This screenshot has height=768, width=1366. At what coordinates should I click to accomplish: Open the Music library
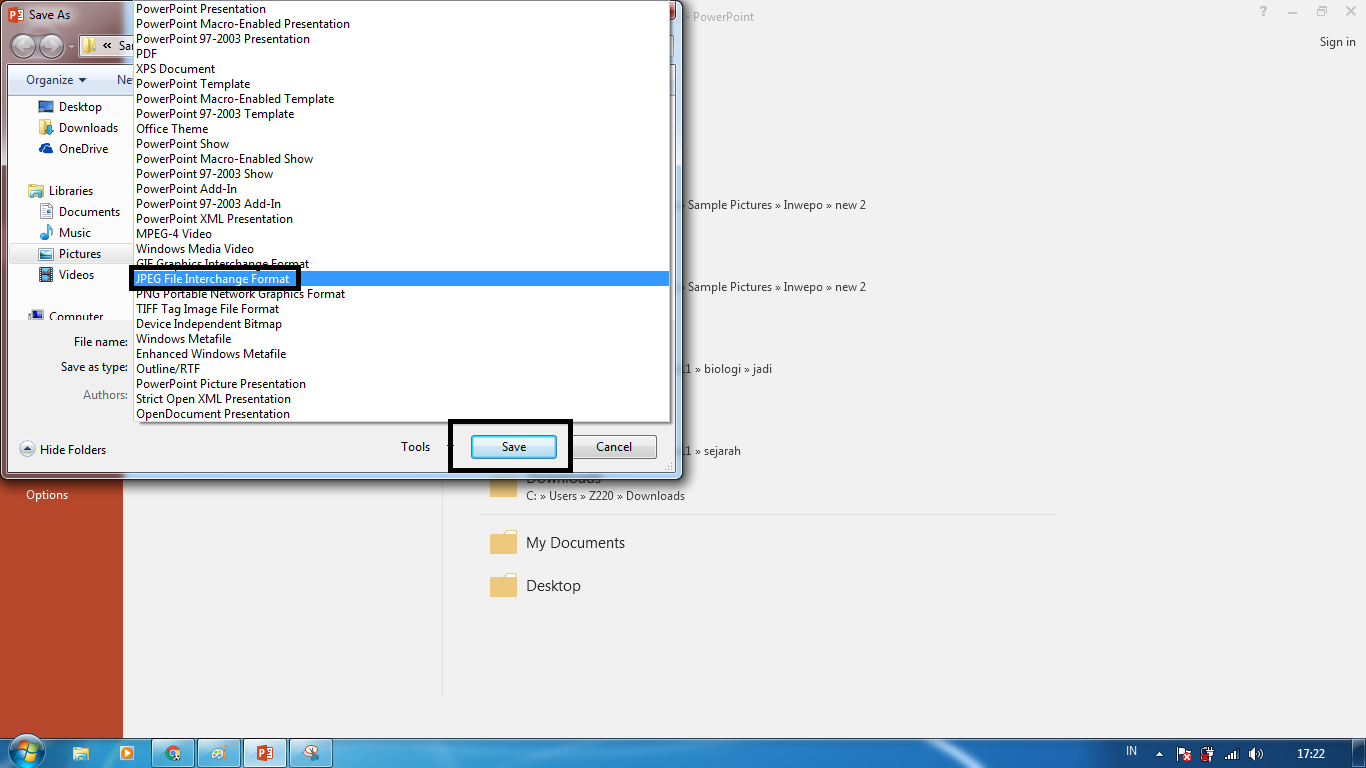pos(65,233)
